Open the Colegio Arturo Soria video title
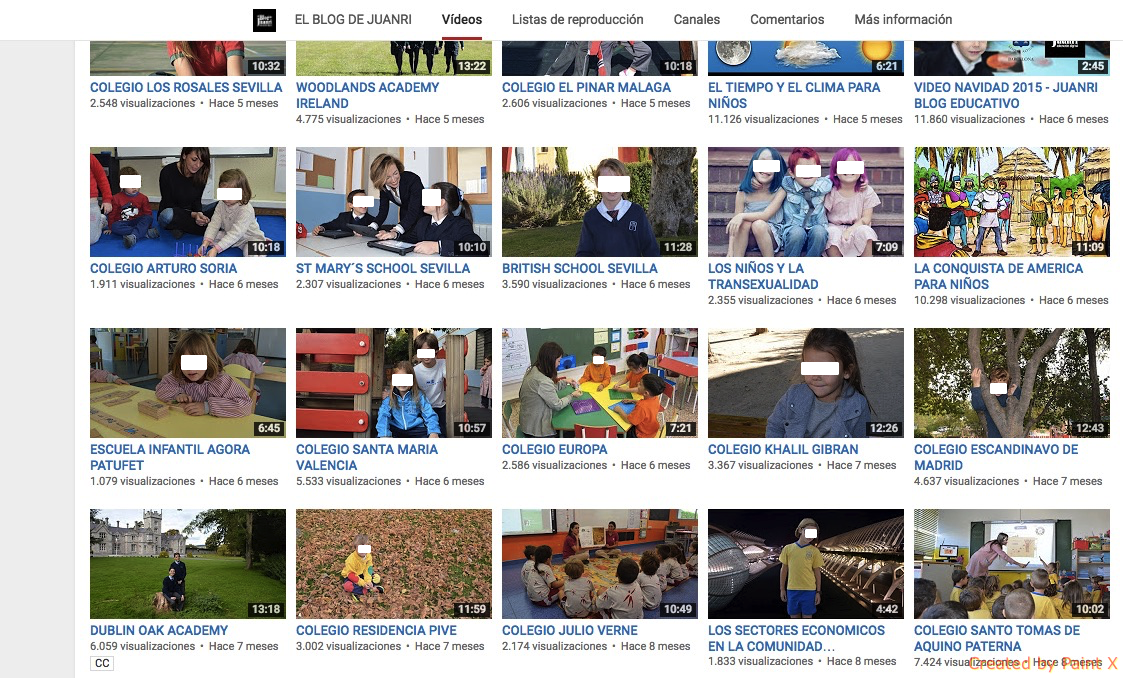The width and height of the screenshot is (1123, 678). [x=163, y=268]
